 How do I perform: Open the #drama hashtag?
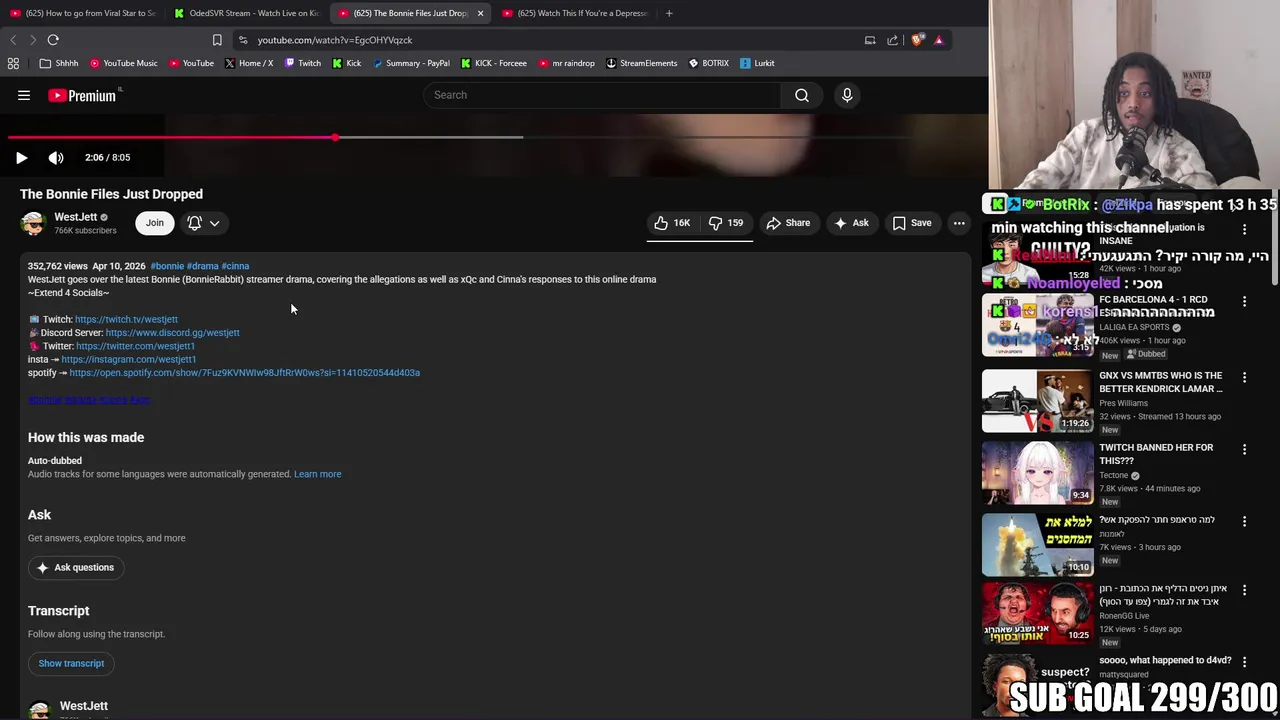pos(202,266)
